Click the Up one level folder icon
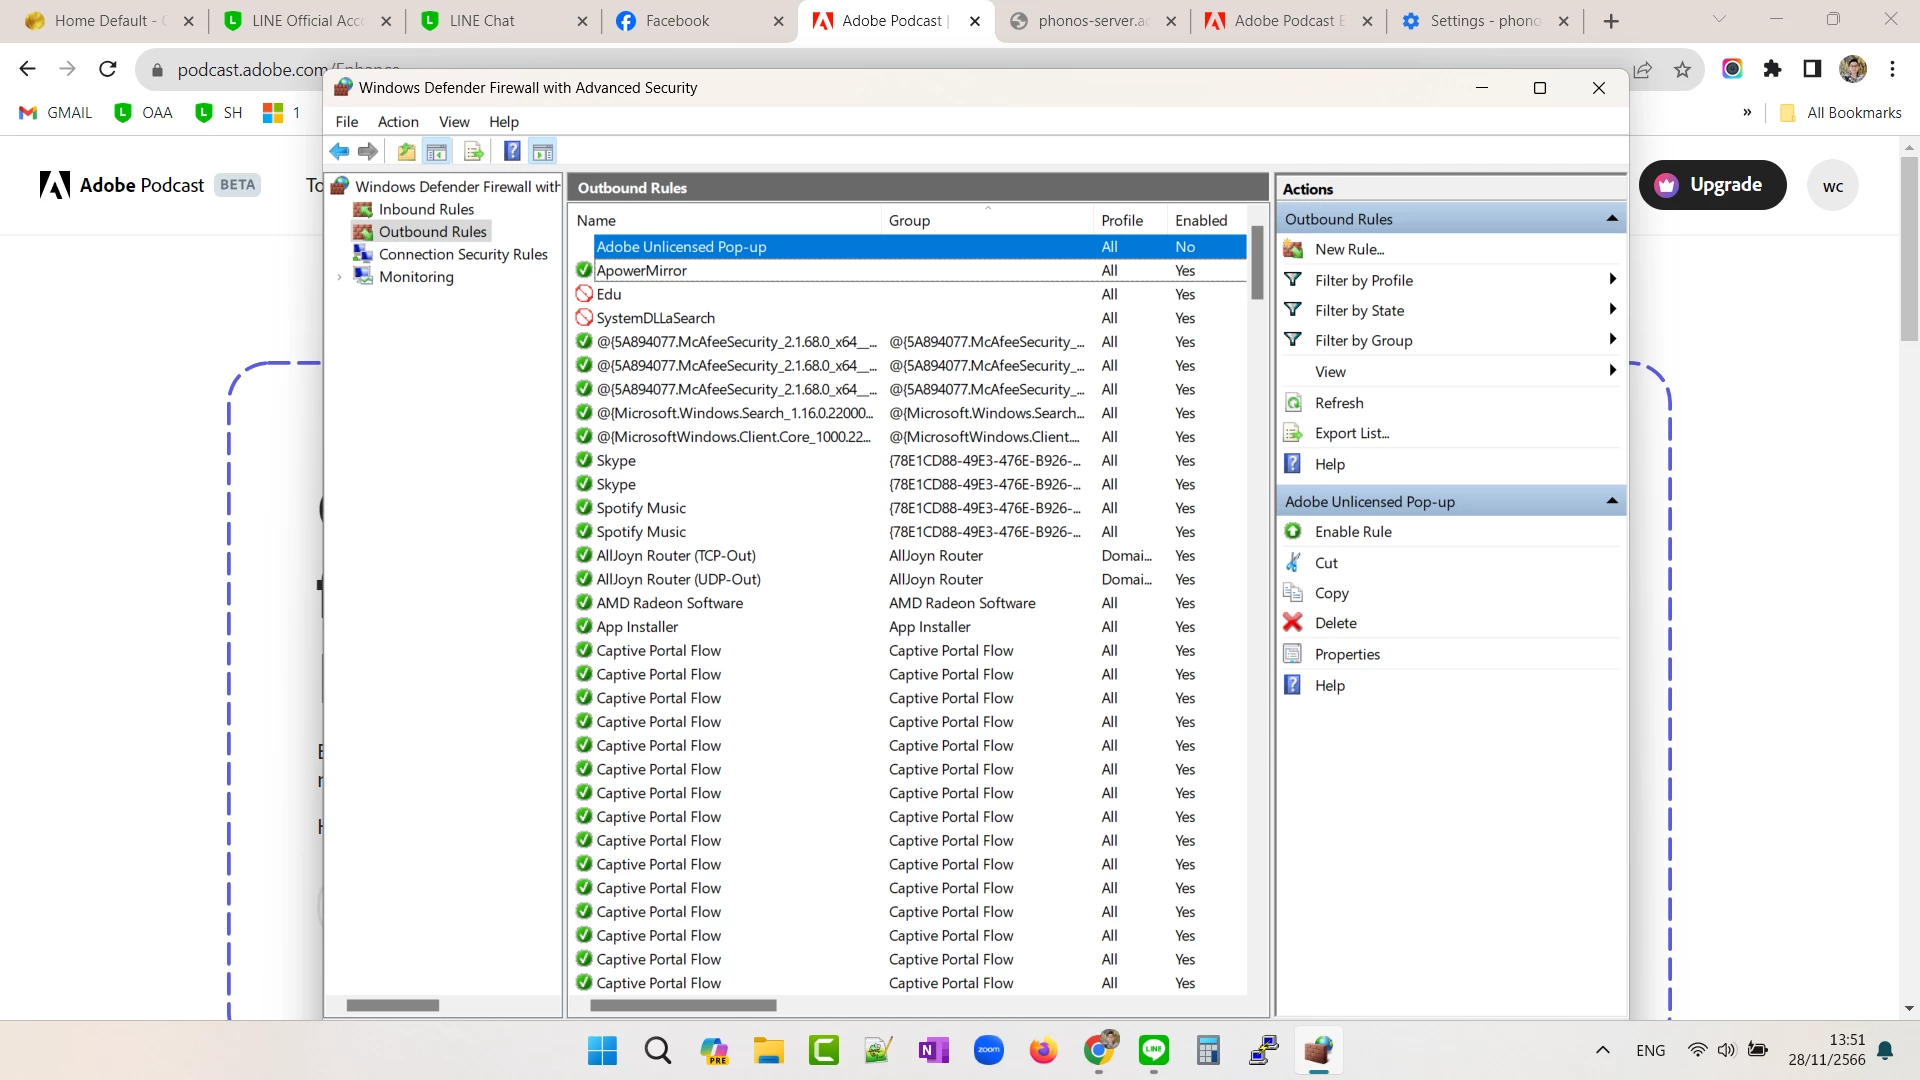The width and height of the screenshot is (1920, 1080). tap(406, 152)
